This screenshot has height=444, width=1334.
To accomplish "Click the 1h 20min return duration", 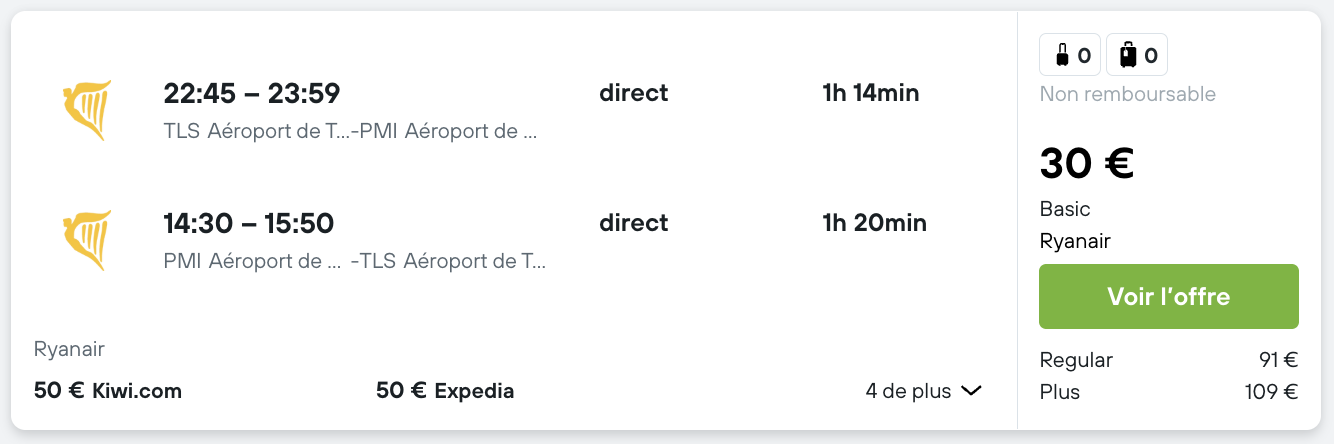I will (x=875, y=222).
